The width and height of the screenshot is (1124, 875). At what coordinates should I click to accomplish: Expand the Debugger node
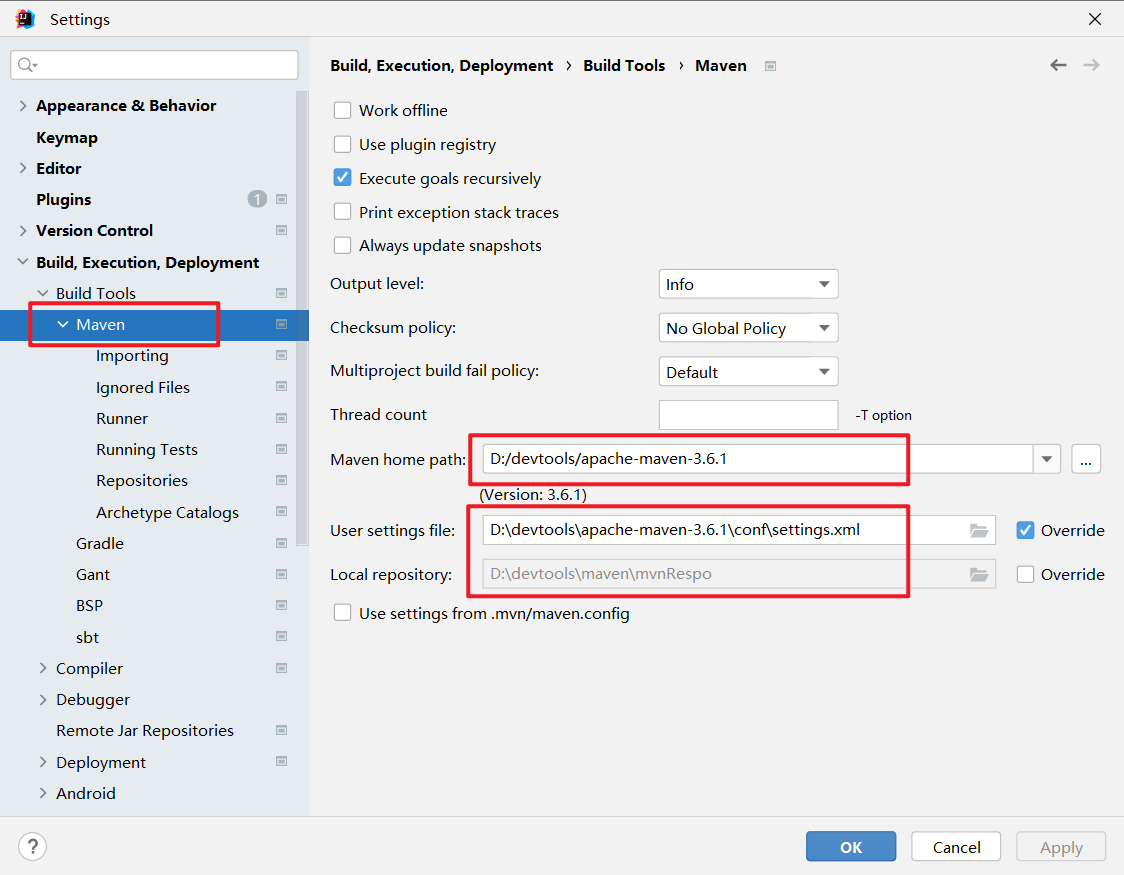[x=43, y=699]
